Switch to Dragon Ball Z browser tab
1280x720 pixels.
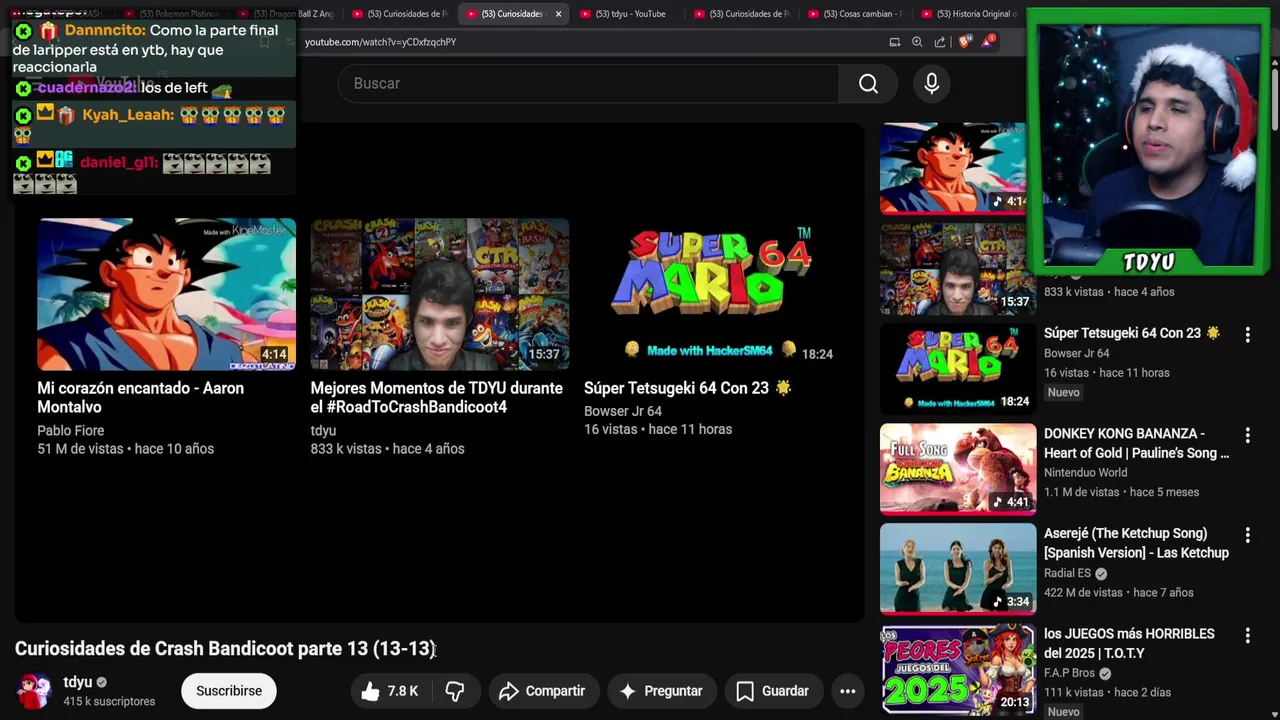coord(284,14)
